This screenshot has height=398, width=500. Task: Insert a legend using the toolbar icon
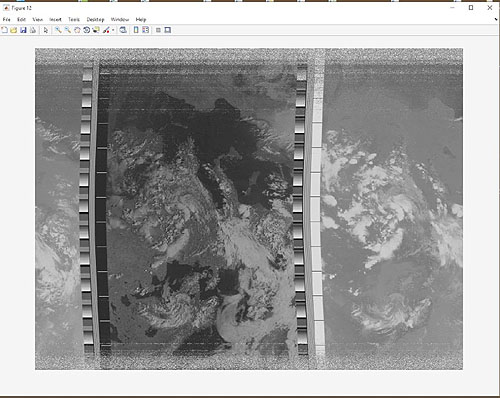coord(146,30)
